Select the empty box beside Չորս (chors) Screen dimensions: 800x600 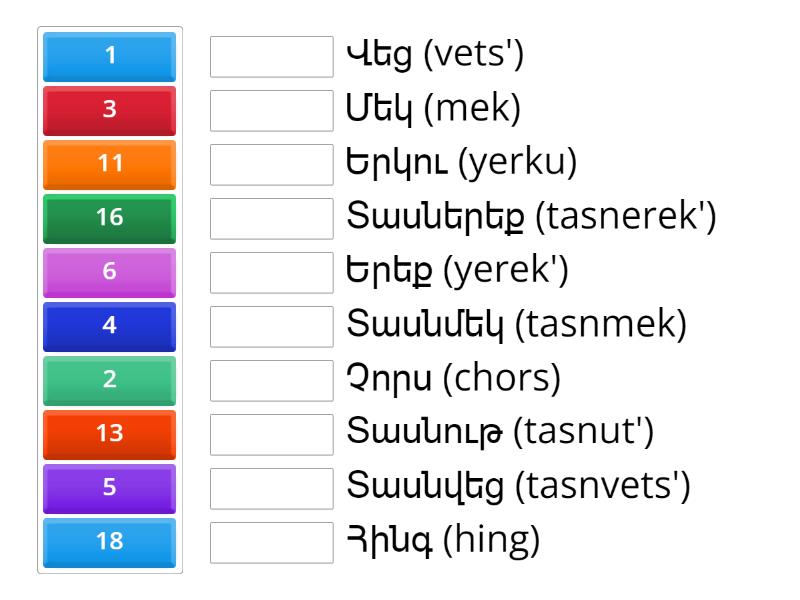coord(272,380)
